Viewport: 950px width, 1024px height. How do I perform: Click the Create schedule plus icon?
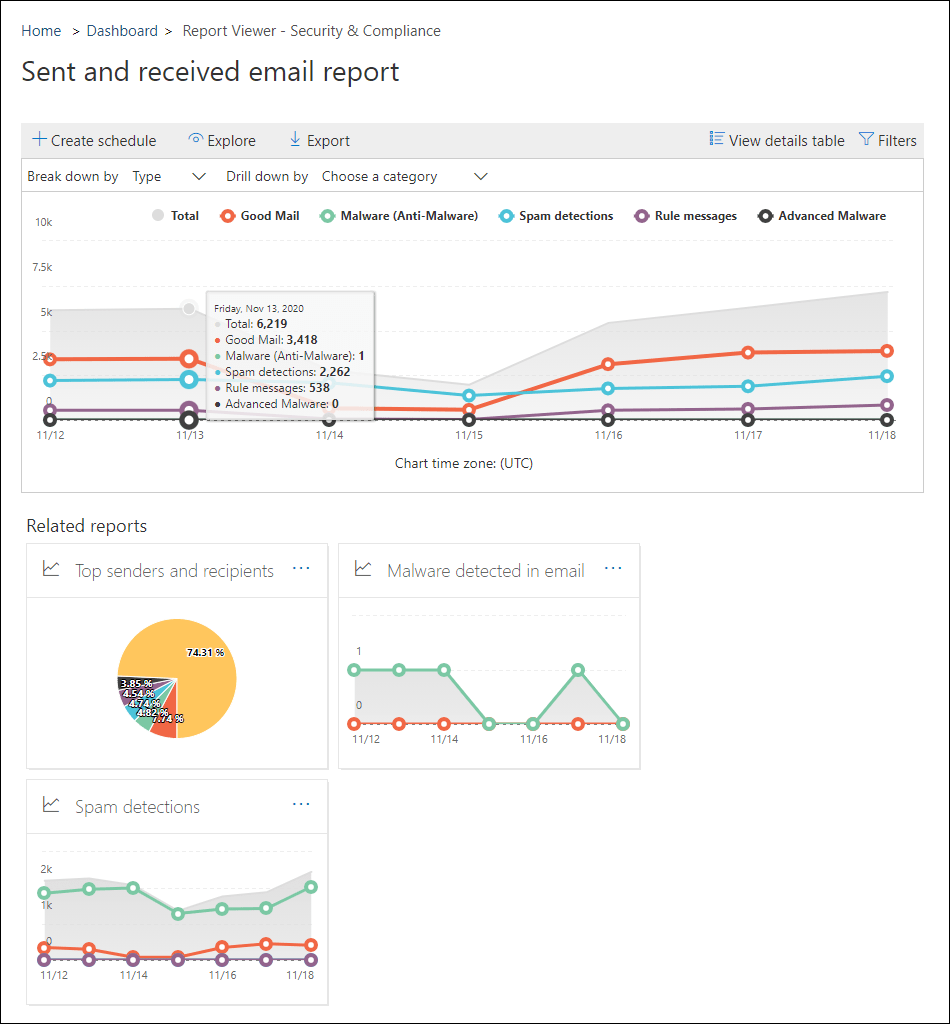pos(38,140)
